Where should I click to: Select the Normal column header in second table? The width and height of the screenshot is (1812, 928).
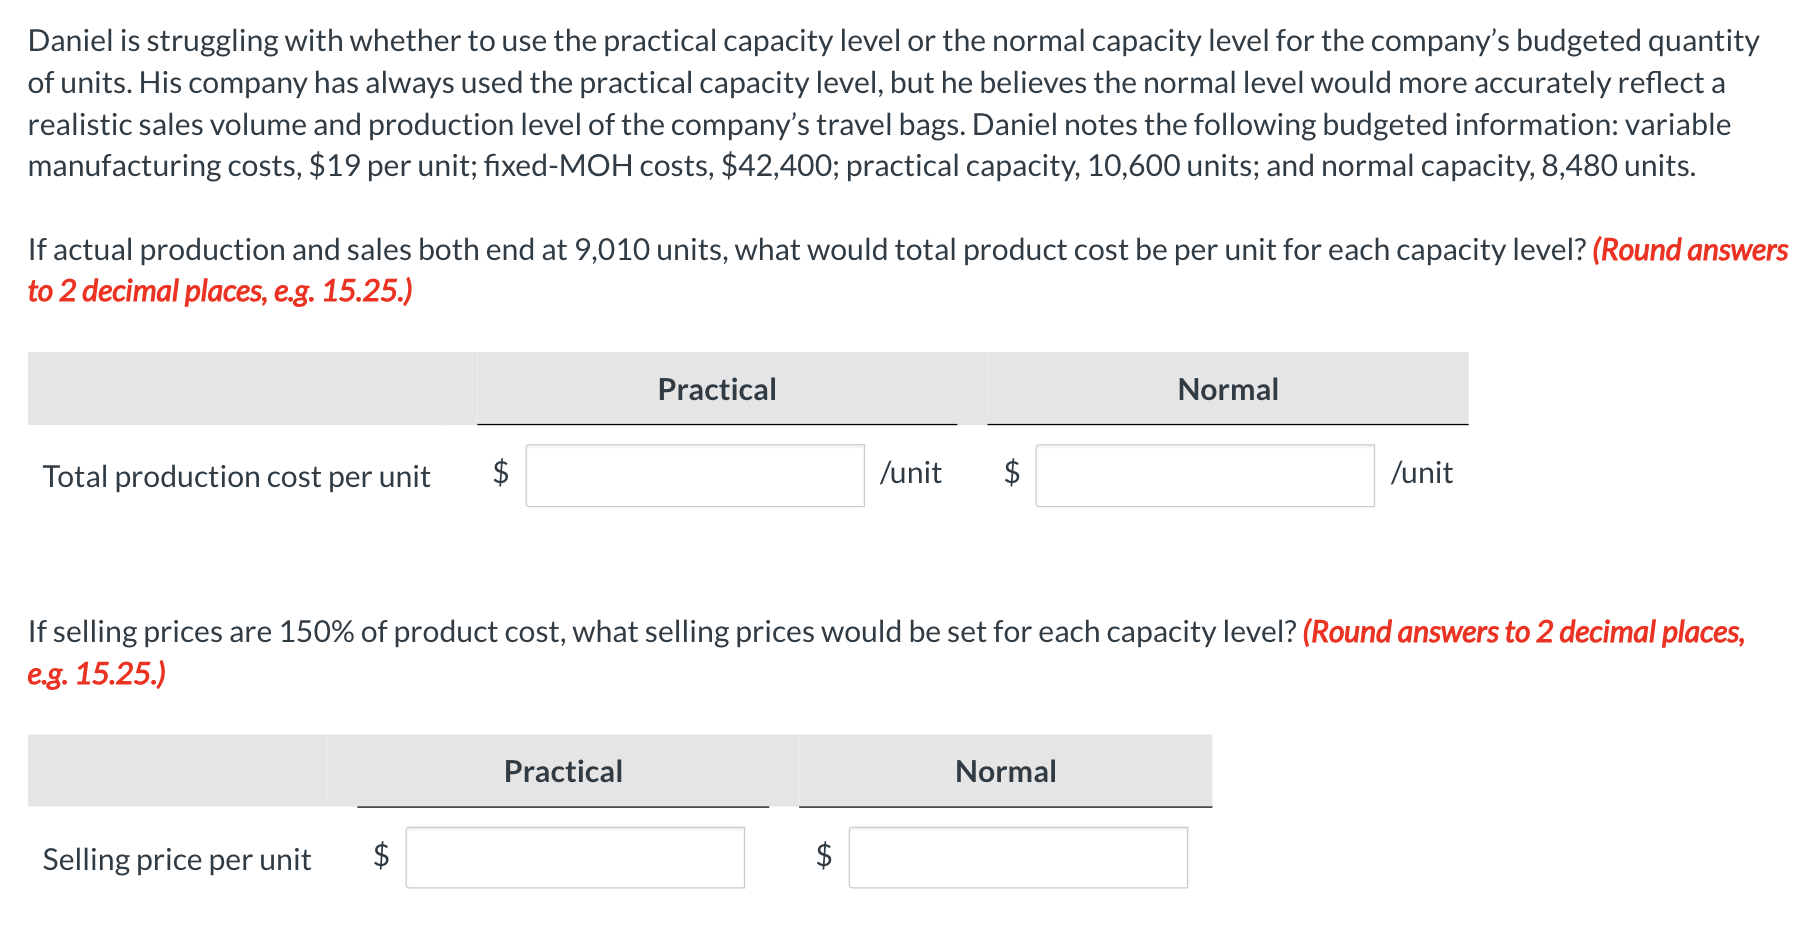(x=1004, y=771)
